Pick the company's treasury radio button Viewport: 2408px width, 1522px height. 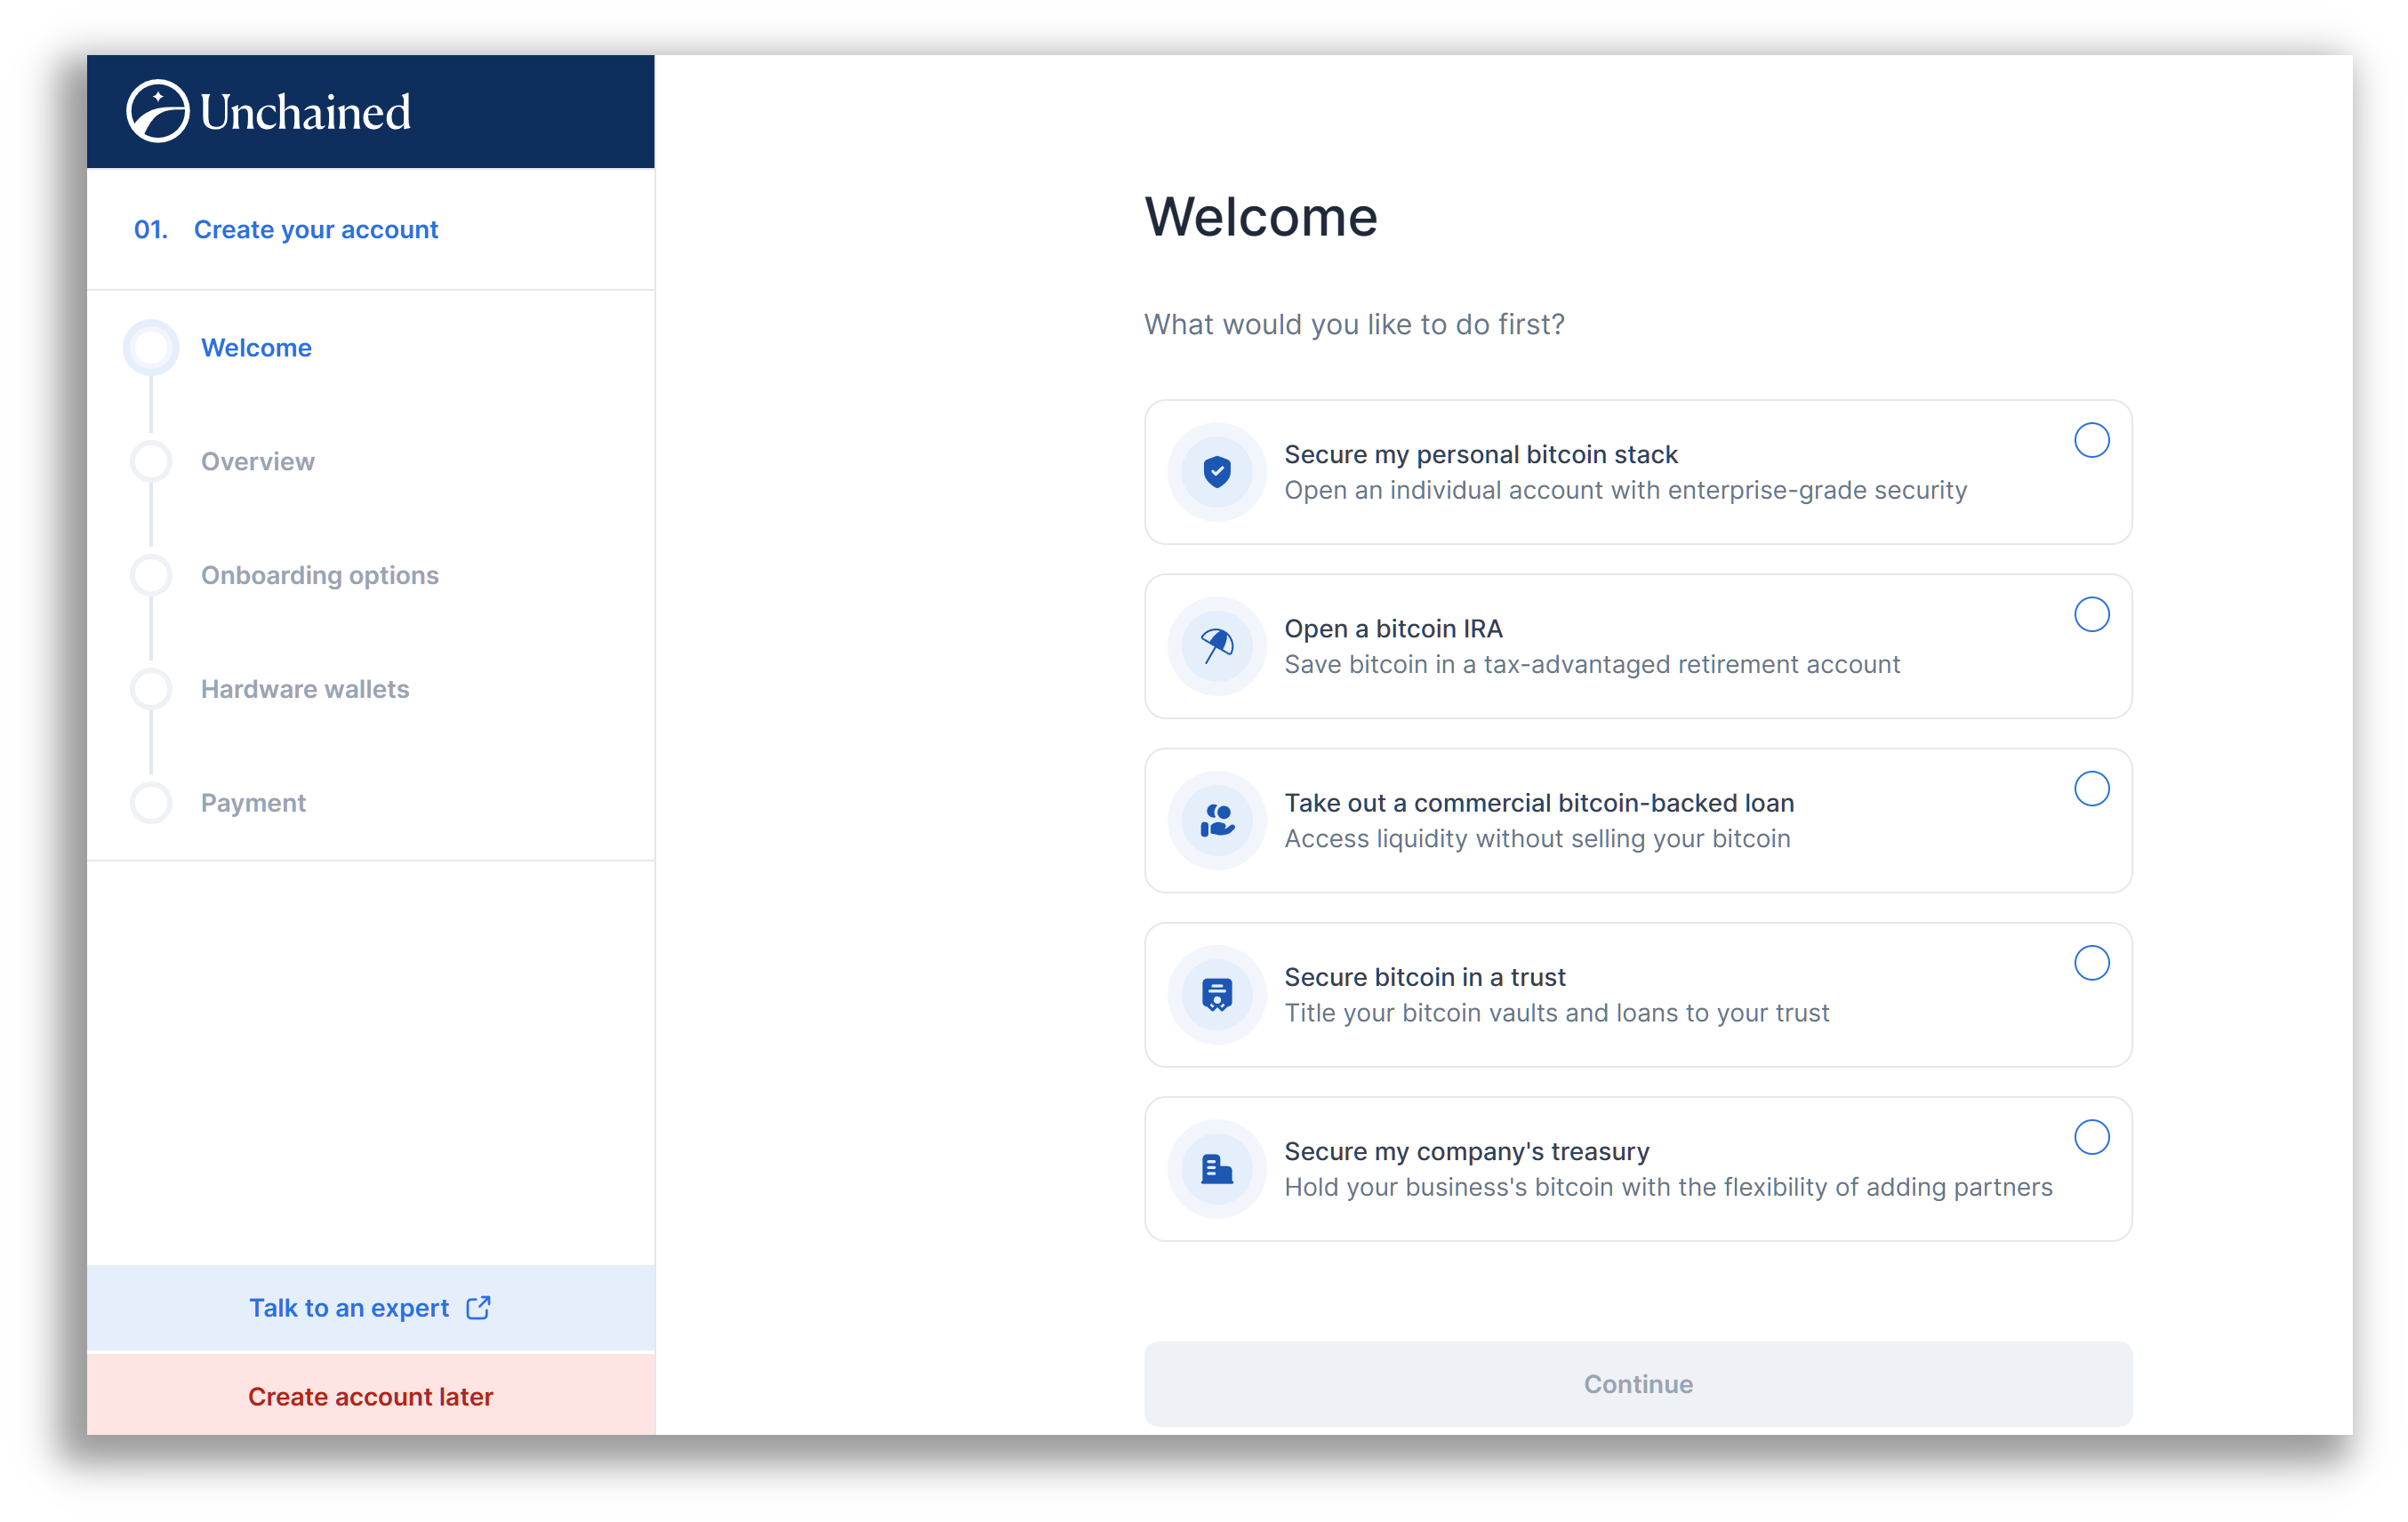[2091, 1137]
